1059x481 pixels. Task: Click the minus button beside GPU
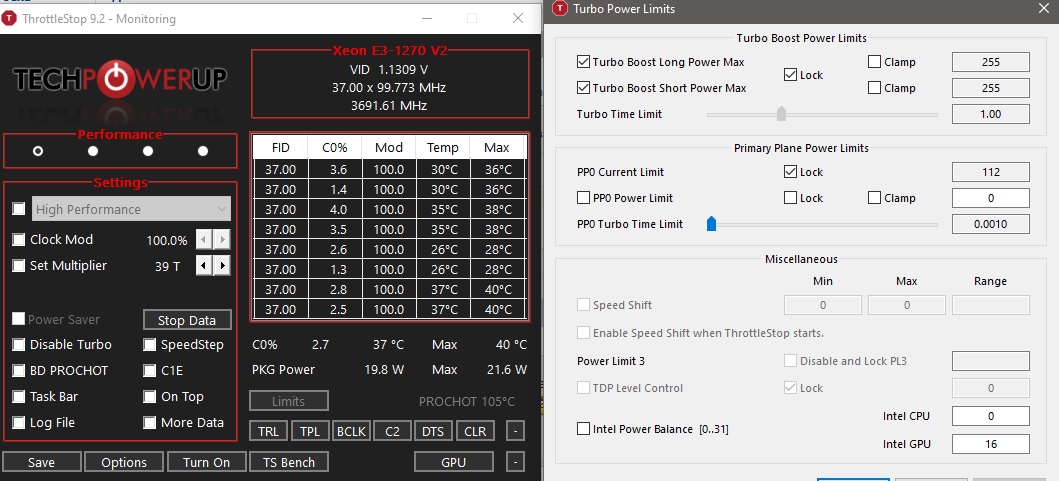point(515,462)
